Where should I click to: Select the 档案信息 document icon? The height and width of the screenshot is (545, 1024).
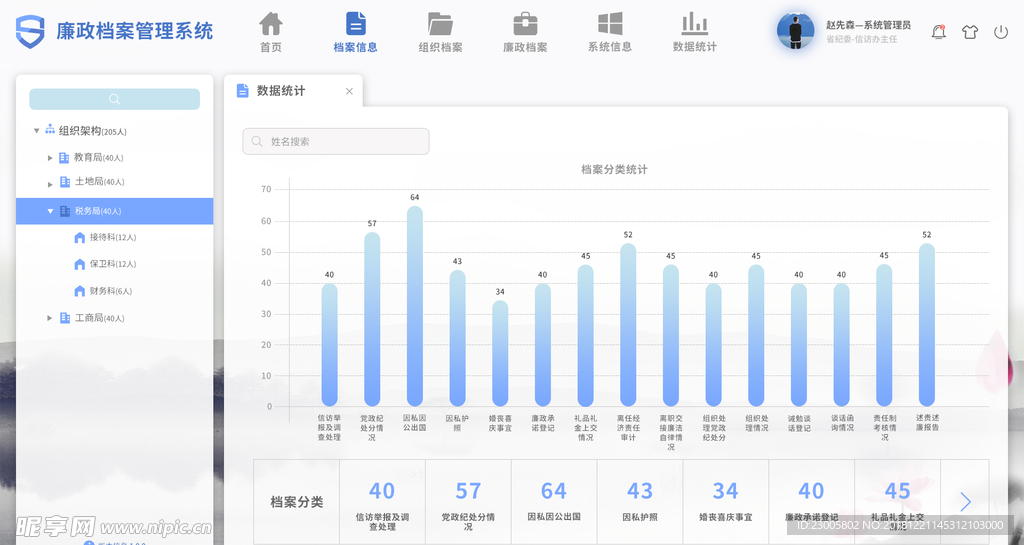(355, 23)
